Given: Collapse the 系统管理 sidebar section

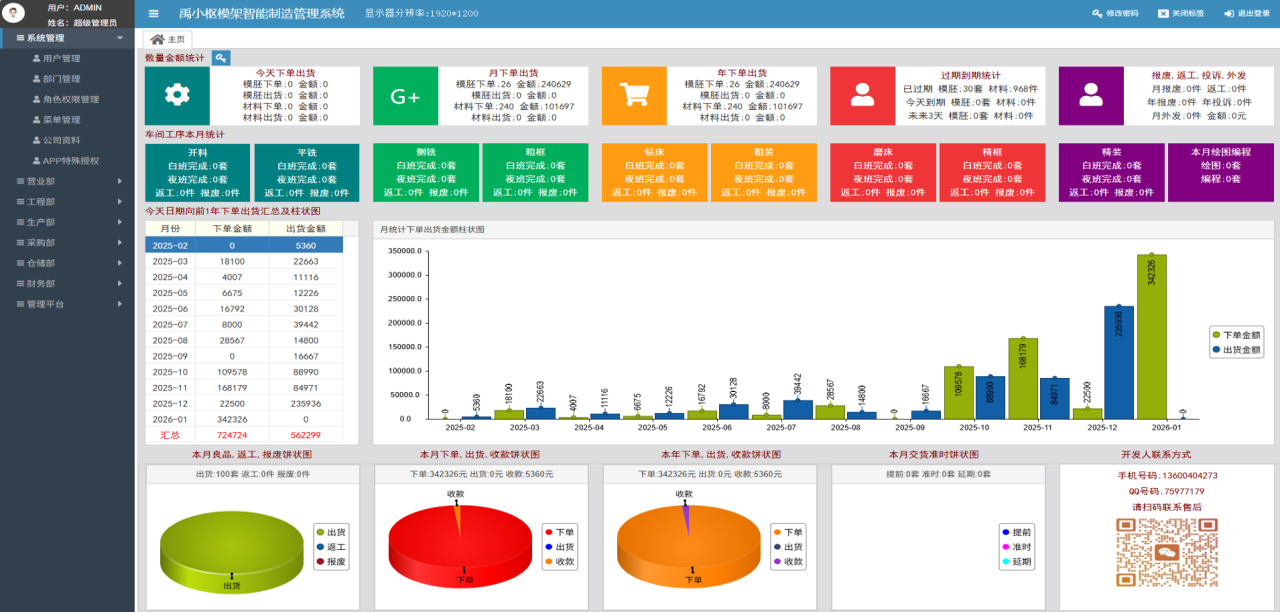Looking at the screenshot, I should point(67,38).
